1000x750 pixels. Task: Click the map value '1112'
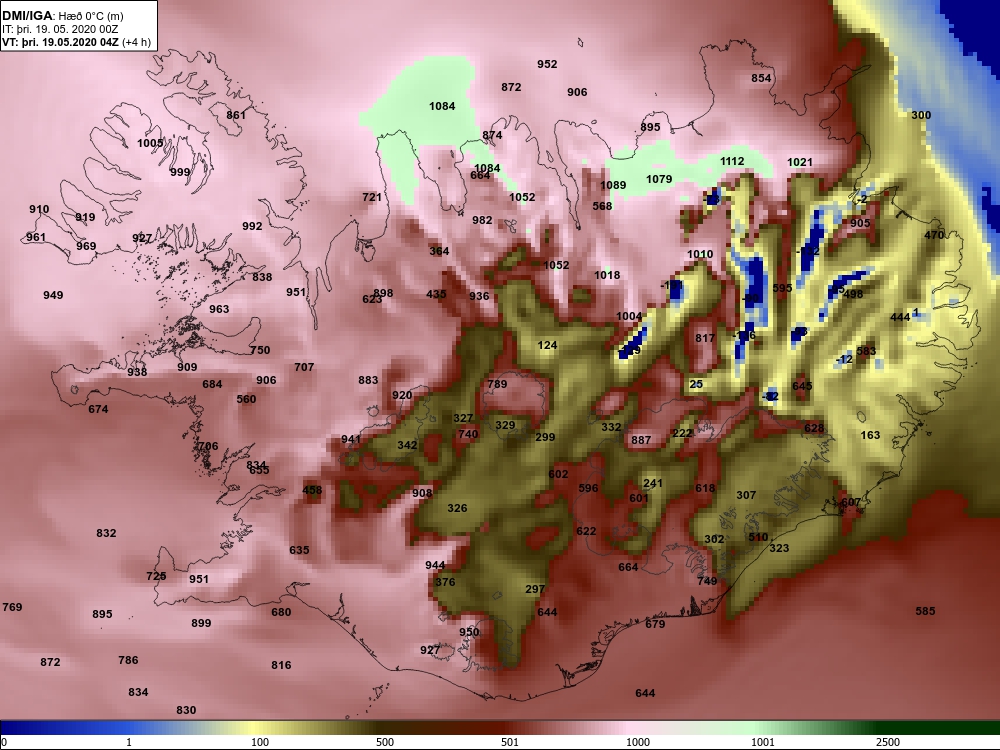pos(732,161)
